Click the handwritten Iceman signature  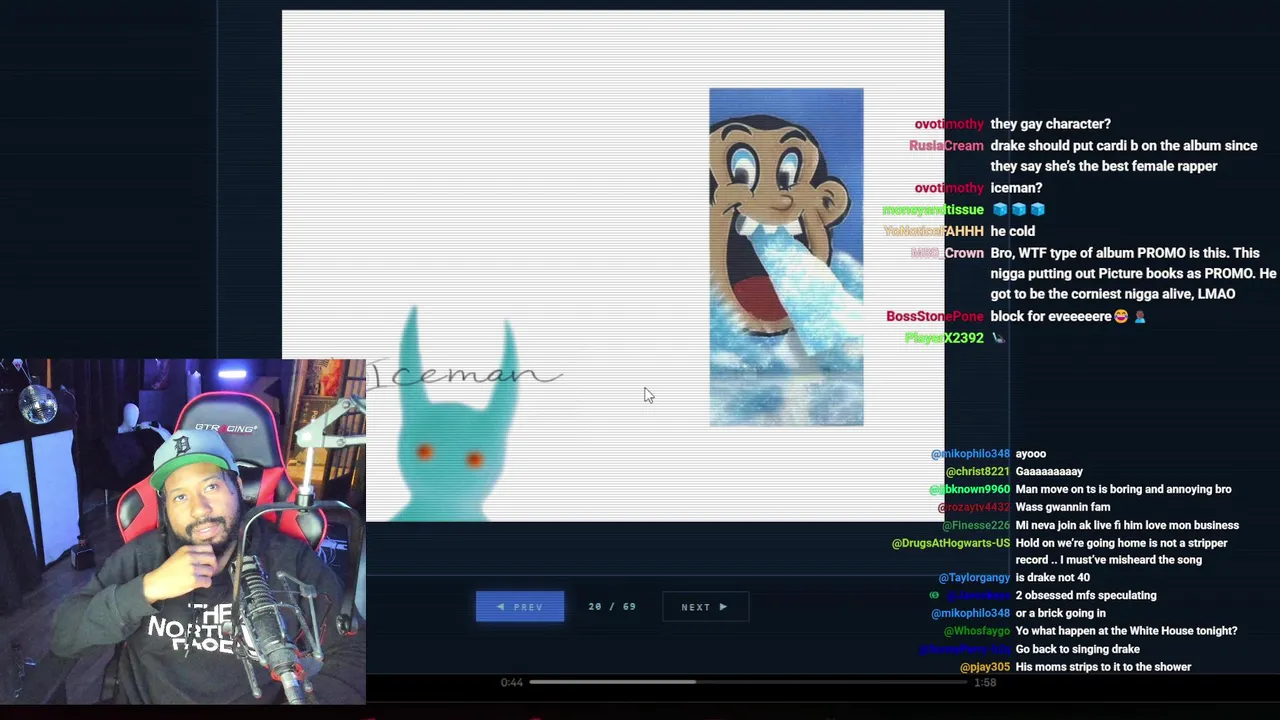466,375
